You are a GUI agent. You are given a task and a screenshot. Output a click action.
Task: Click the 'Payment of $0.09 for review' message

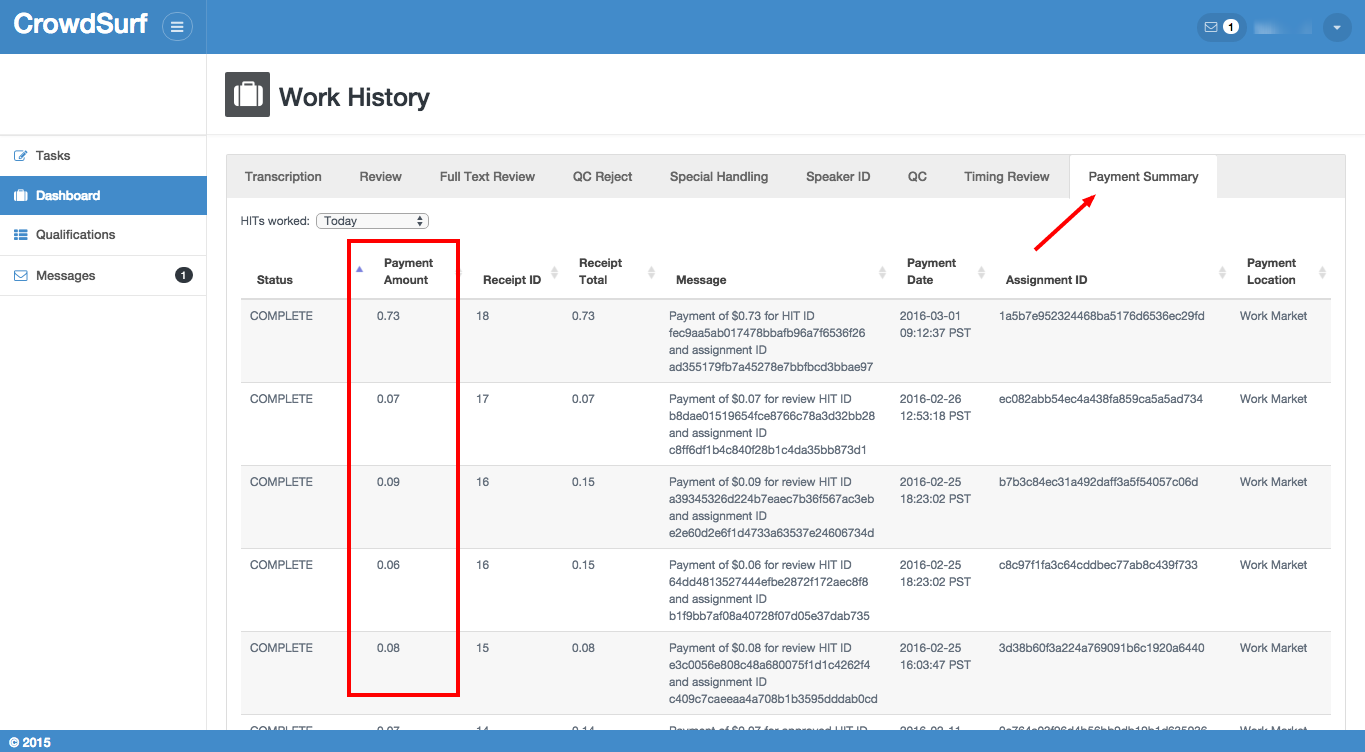coord(772,508)
